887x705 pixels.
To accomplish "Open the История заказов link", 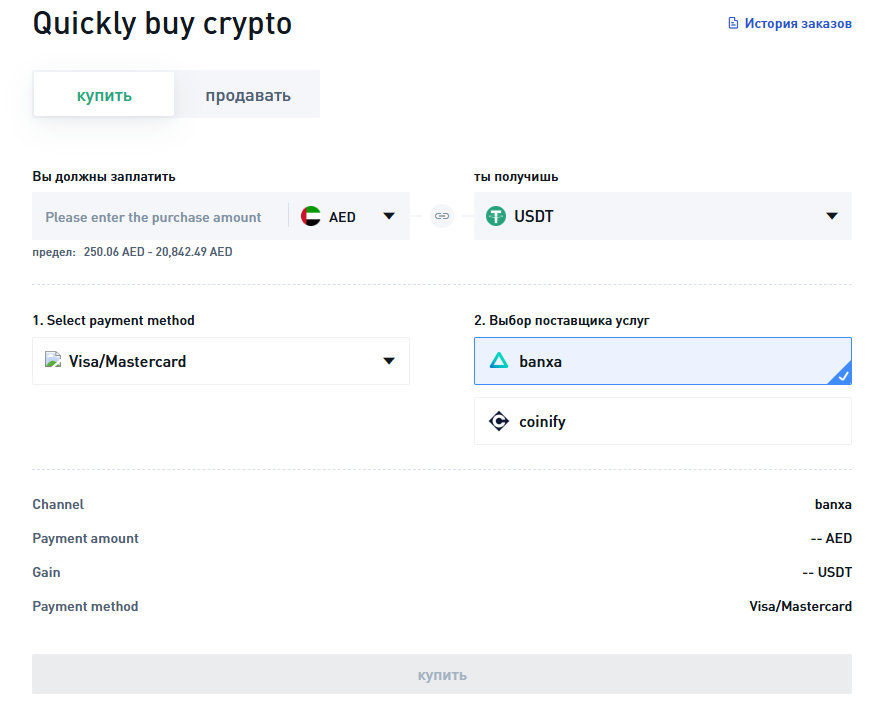I will coord(798,23).
